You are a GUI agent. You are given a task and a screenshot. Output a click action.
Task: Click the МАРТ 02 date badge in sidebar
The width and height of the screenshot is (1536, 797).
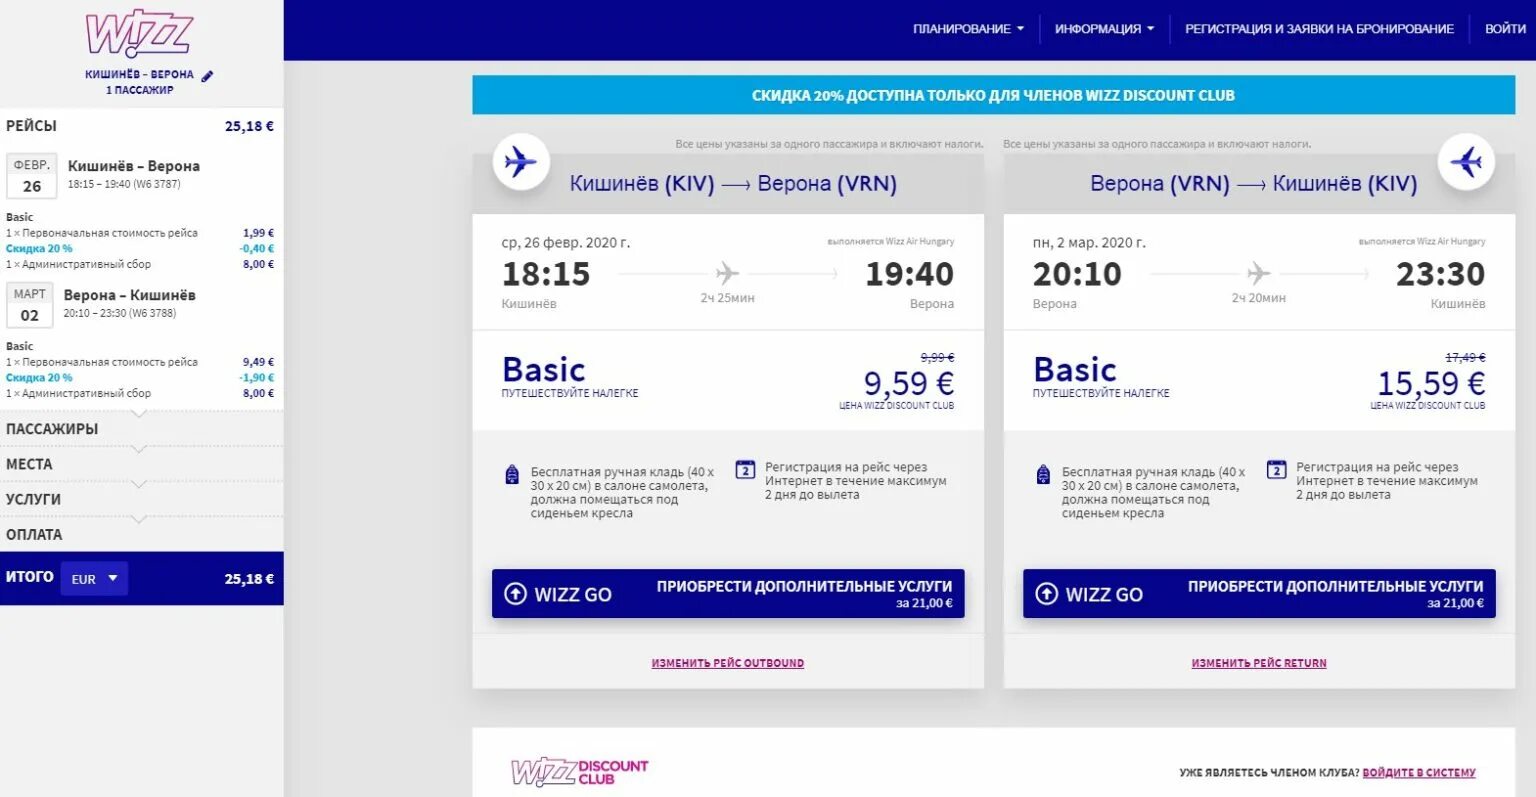30,305
